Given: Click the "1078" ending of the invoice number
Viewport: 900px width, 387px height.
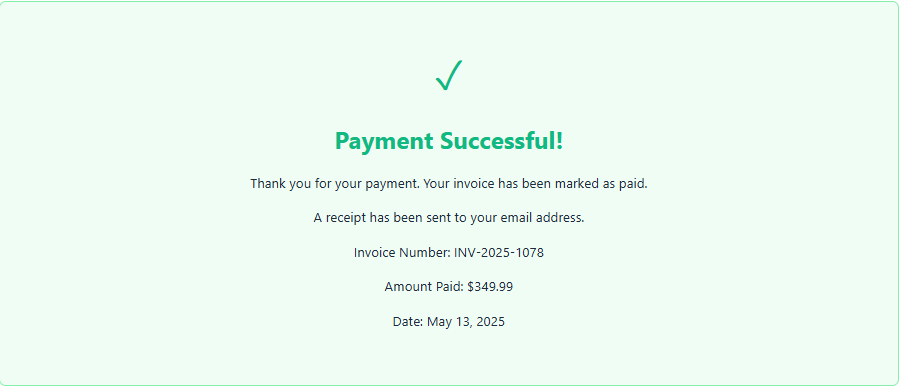Looking at the screenshot, I should point(530,253).
